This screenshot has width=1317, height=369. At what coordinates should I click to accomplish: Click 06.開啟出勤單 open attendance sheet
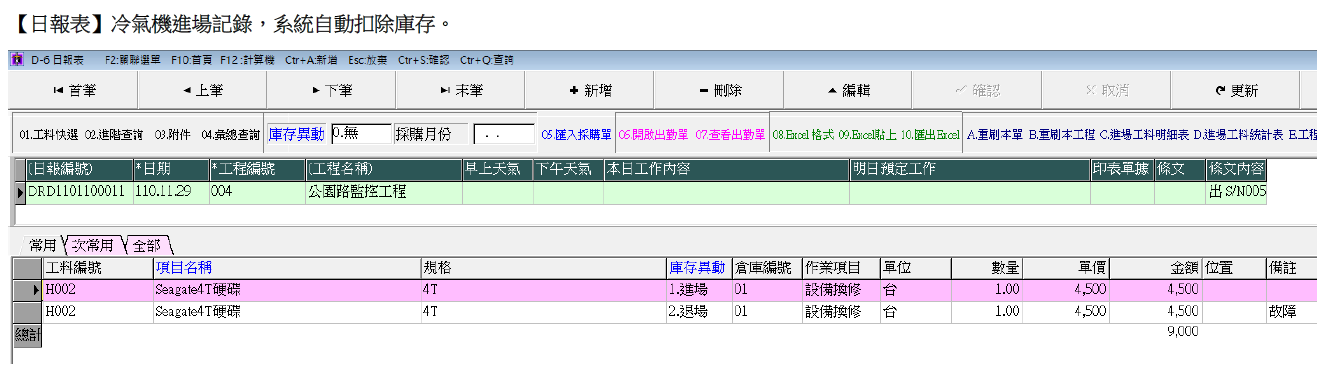654,134
